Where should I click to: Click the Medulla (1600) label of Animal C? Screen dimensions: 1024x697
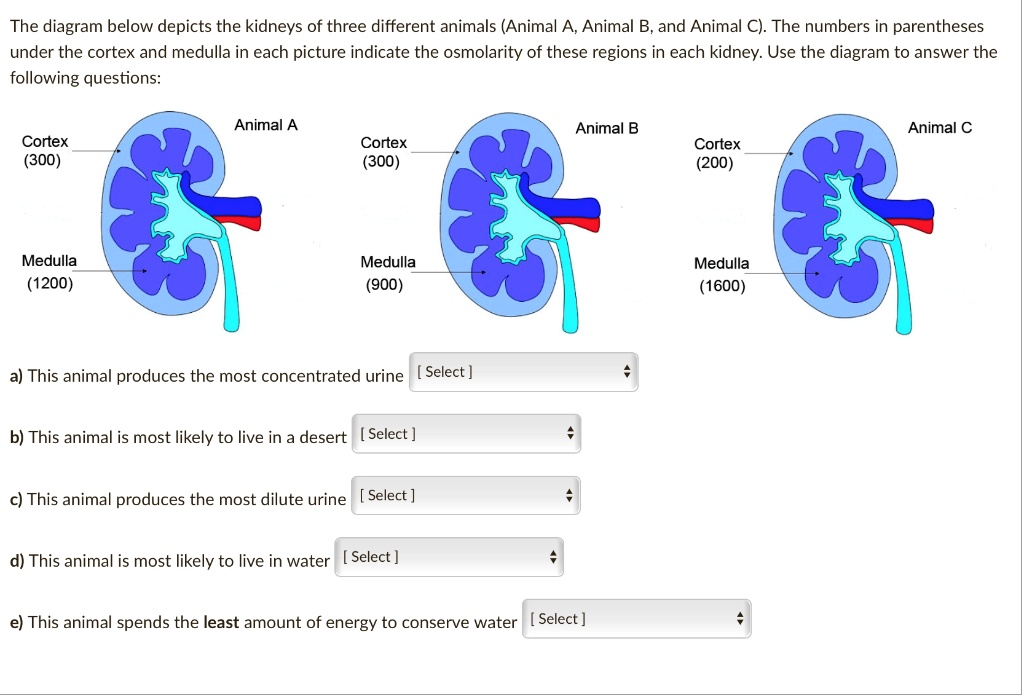721,274
